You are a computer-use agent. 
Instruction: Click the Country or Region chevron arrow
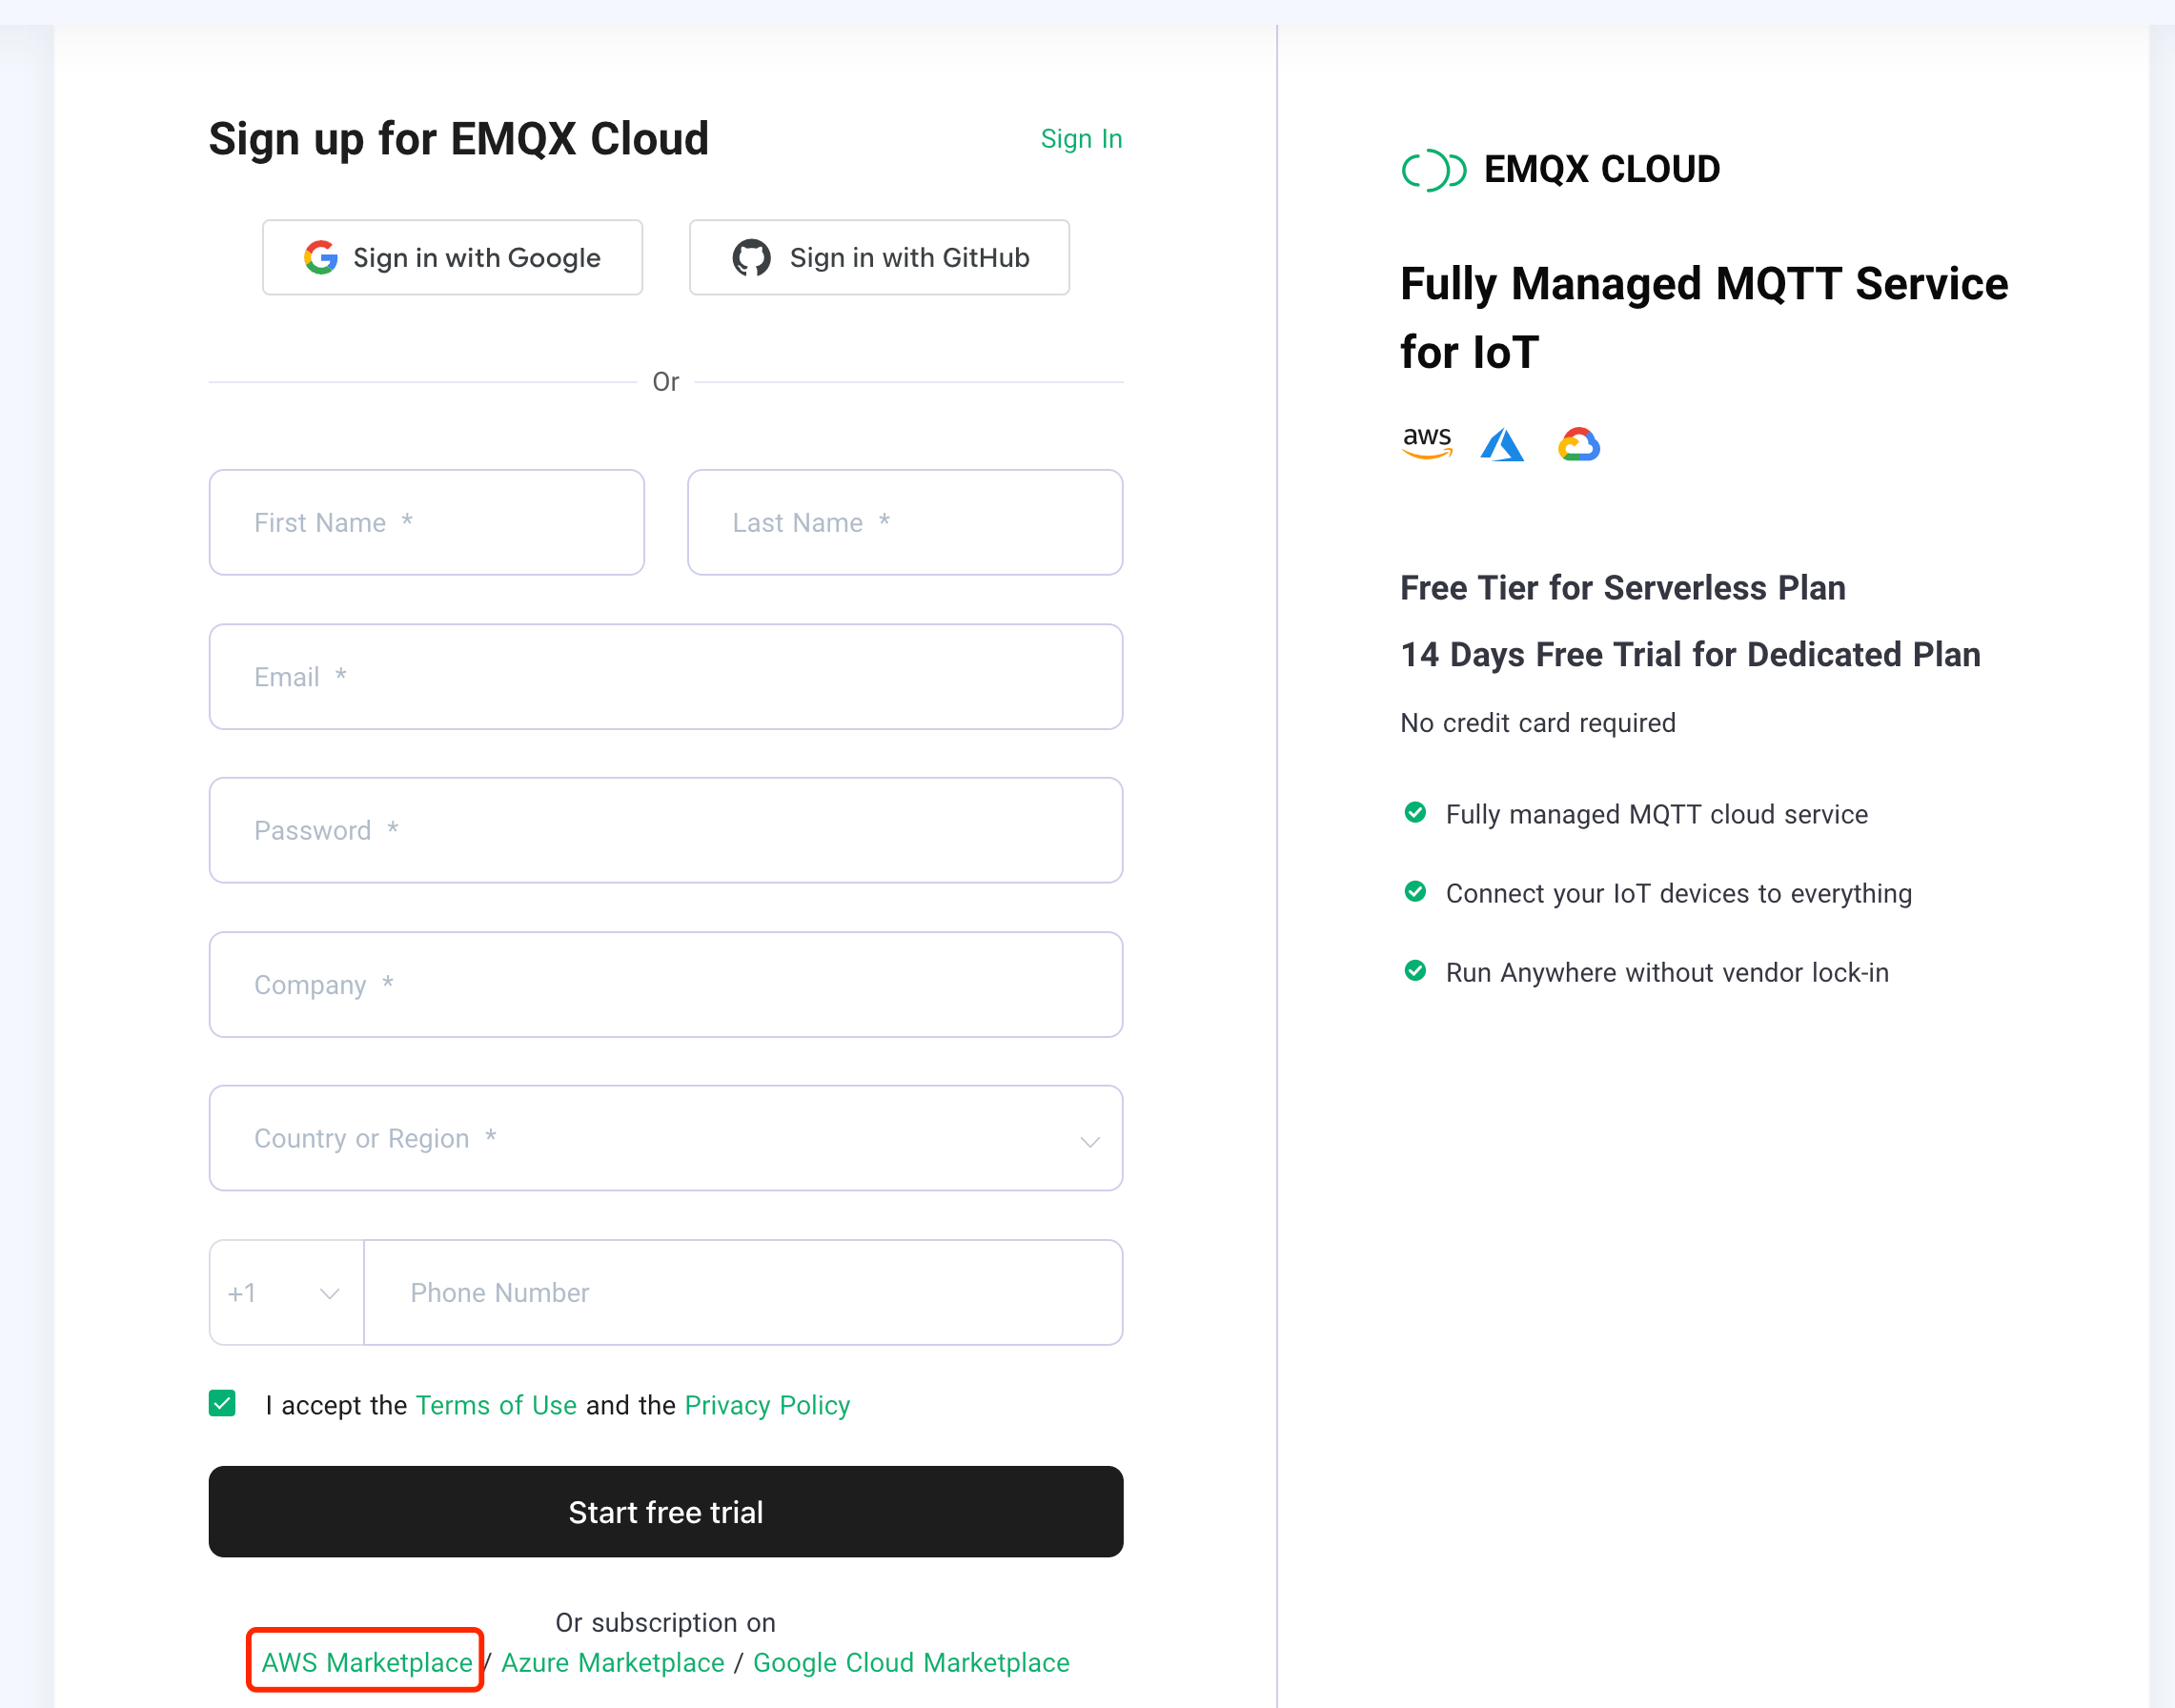1090,1141
